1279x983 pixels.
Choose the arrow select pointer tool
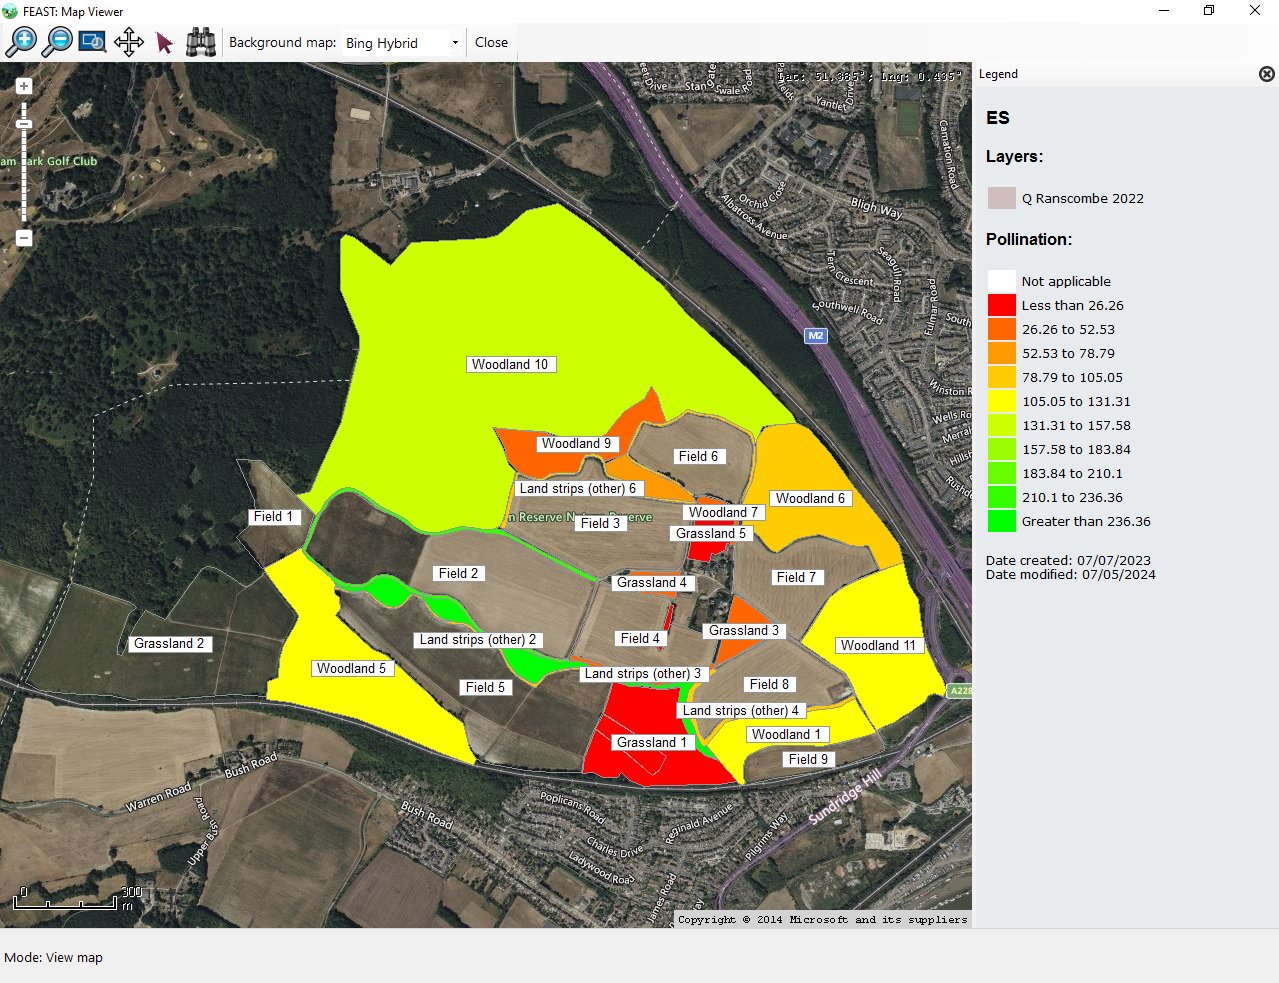[165, 43]
